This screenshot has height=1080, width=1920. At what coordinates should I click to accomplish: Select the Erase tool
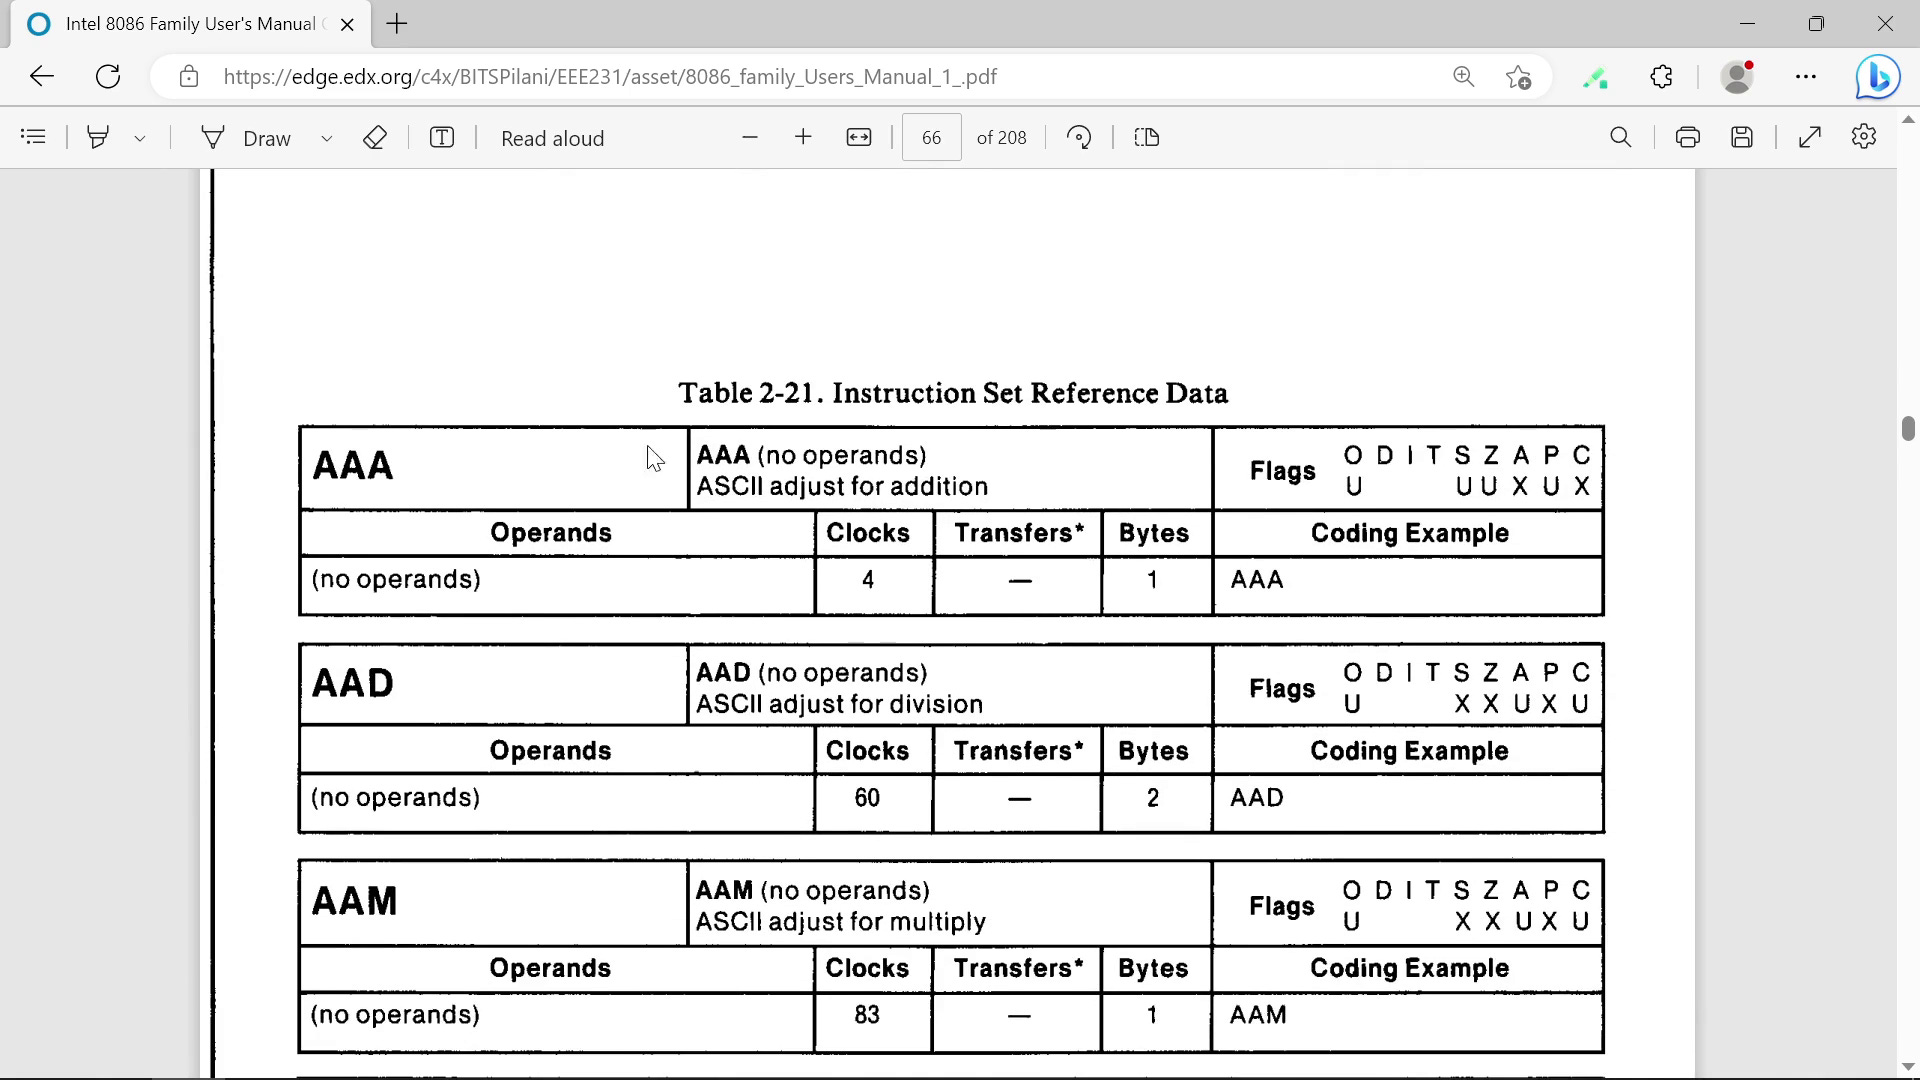pyautogui.click(x=374, y=137)
